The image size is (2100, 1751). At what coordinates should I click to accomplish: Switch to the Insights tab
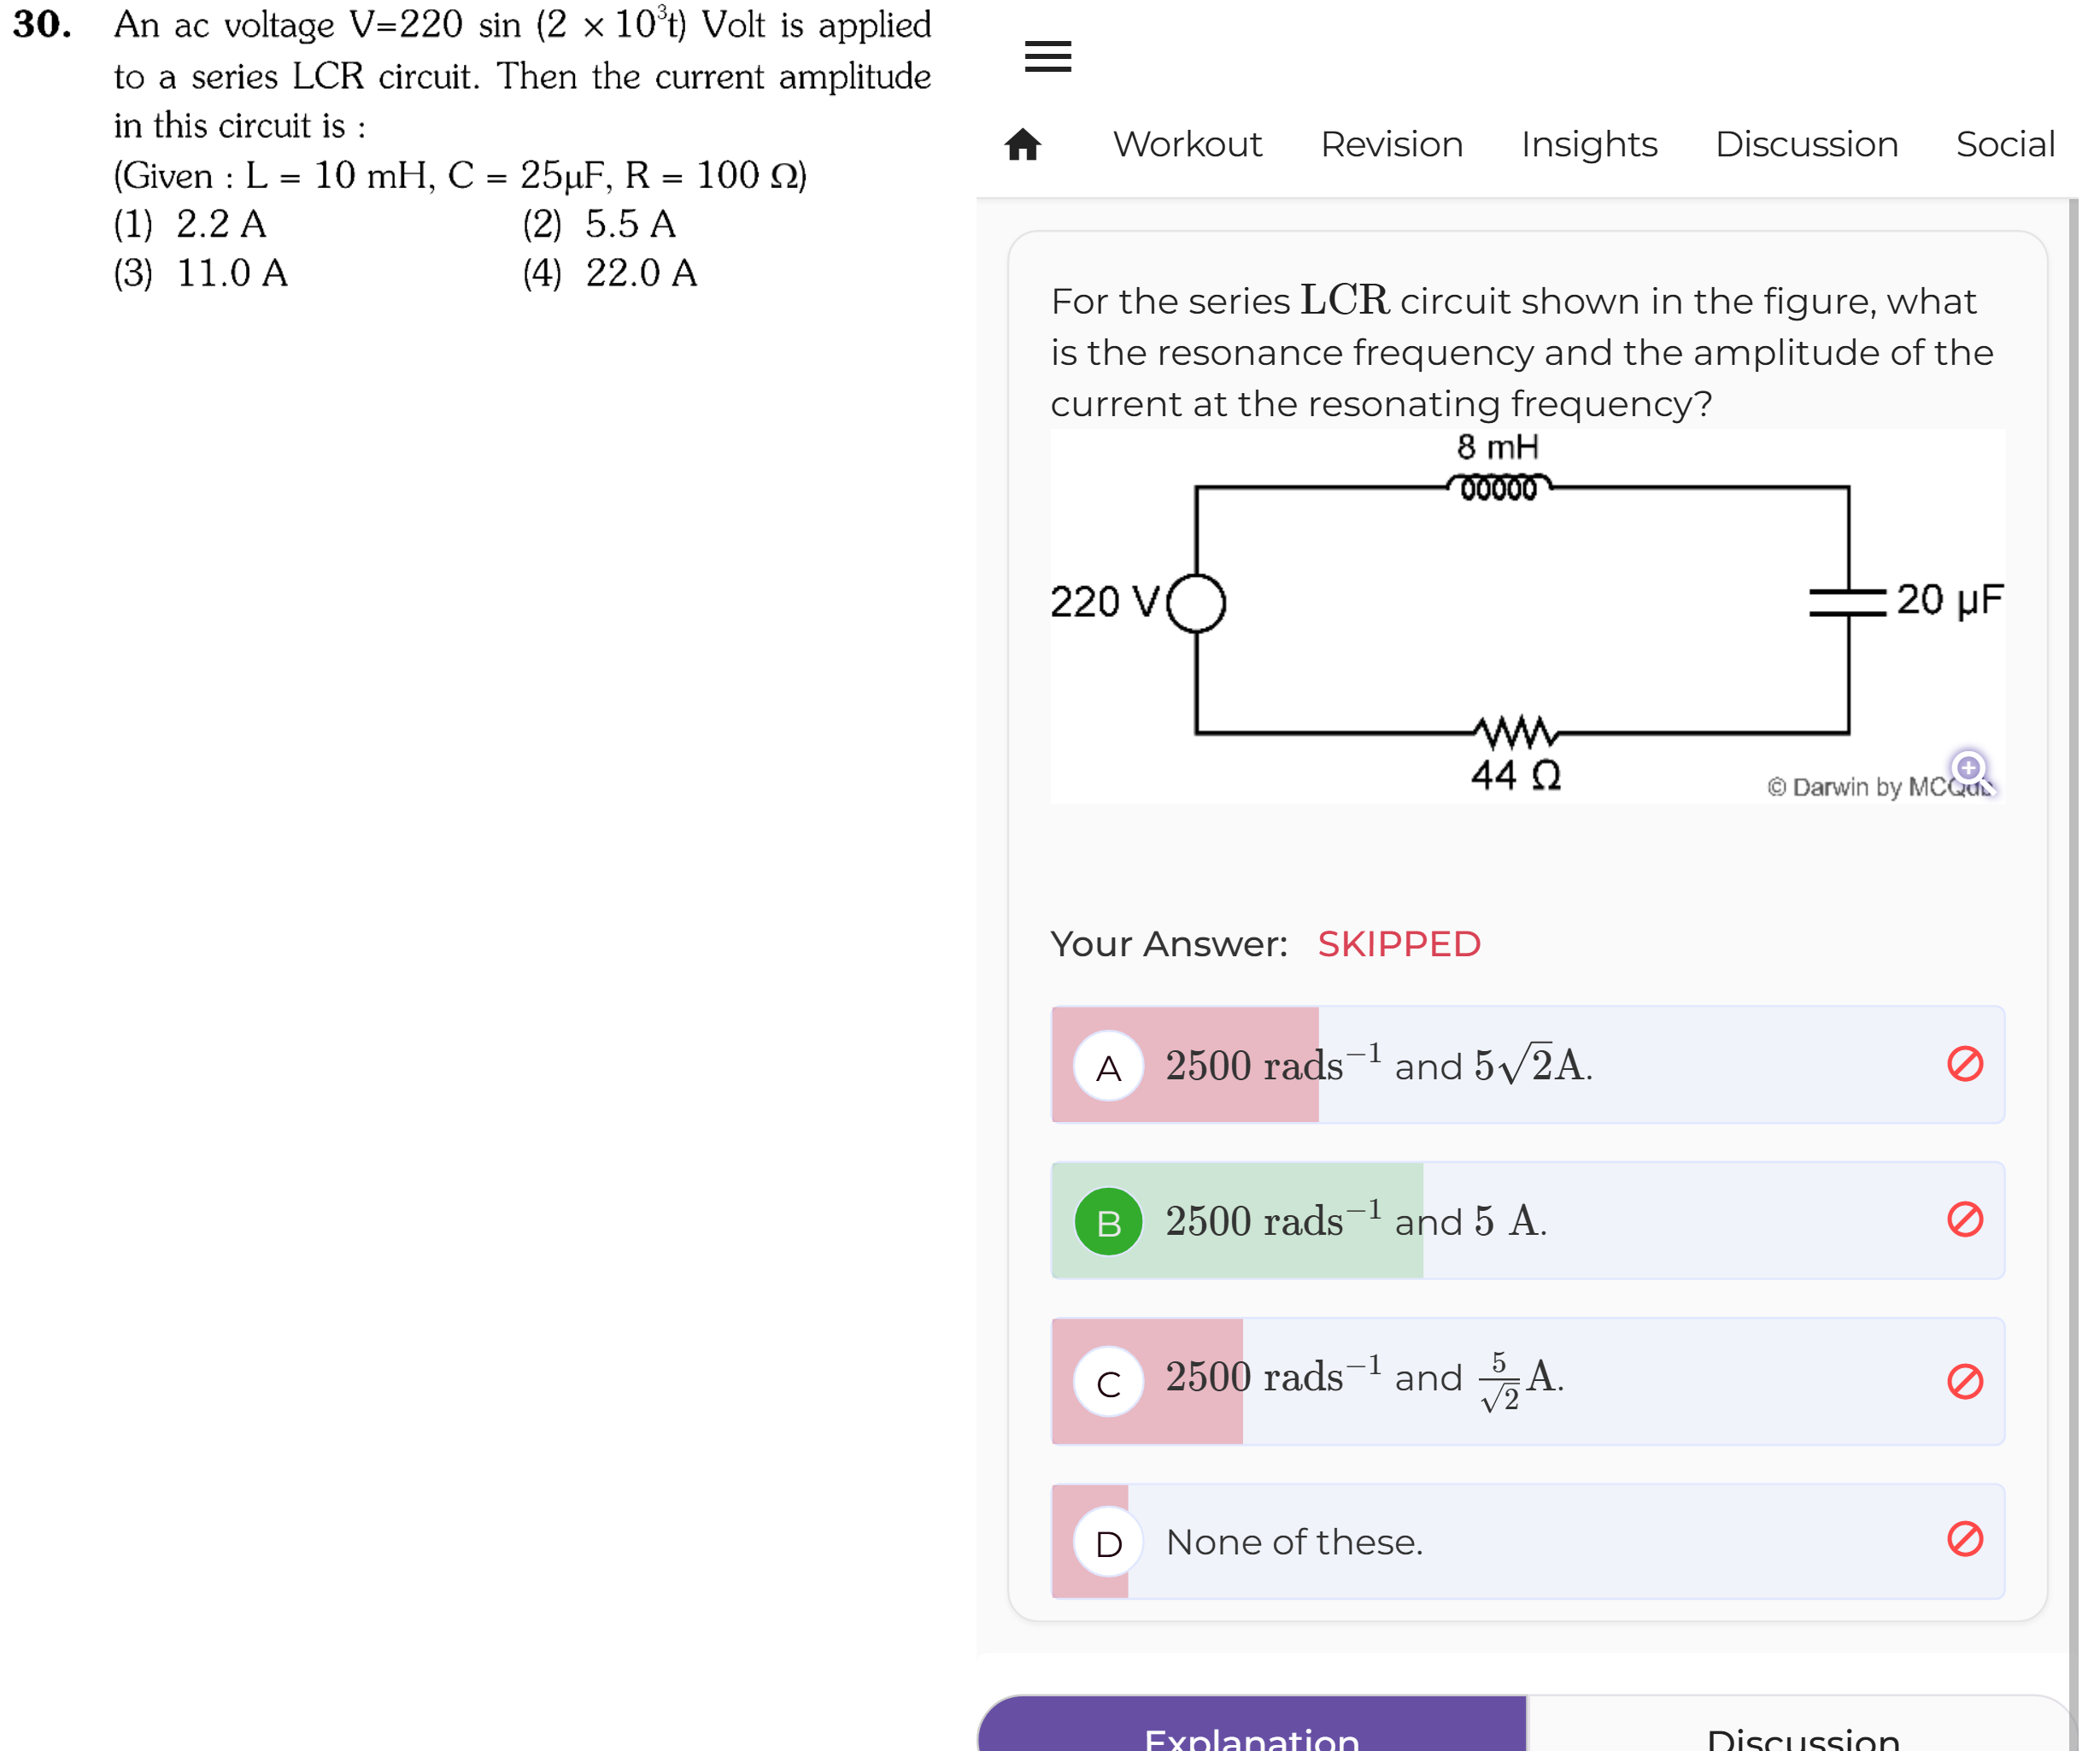click(x=1588, y=144)
